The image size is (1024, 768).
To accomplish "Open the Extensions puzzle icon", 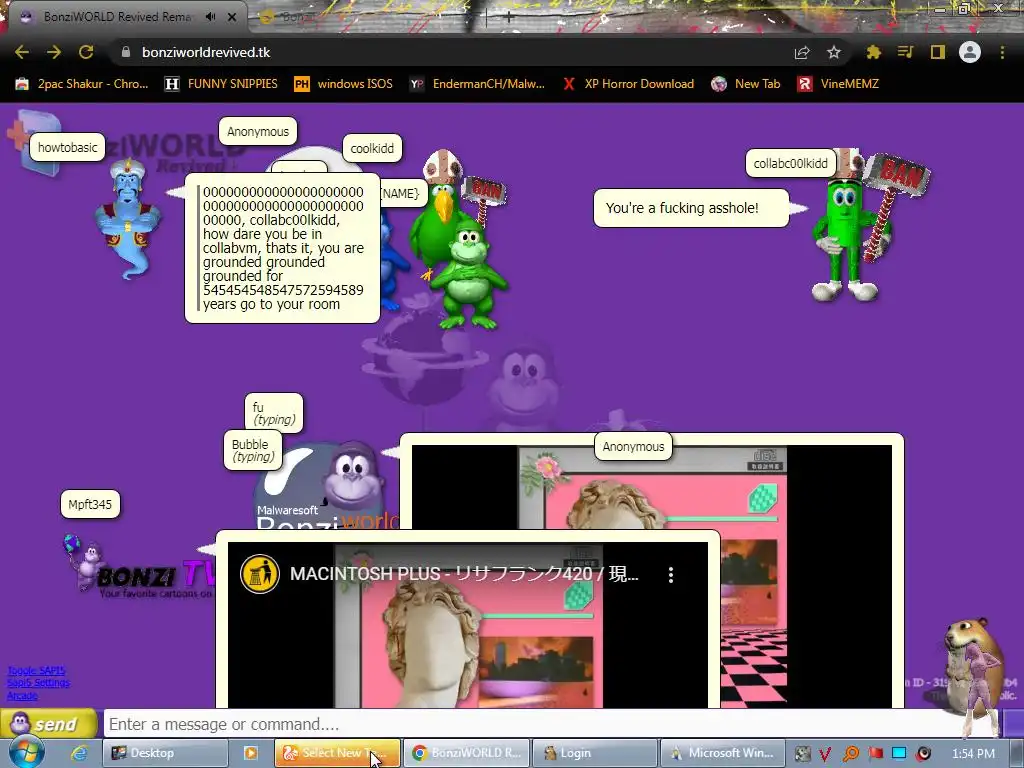I will (873, 52).
